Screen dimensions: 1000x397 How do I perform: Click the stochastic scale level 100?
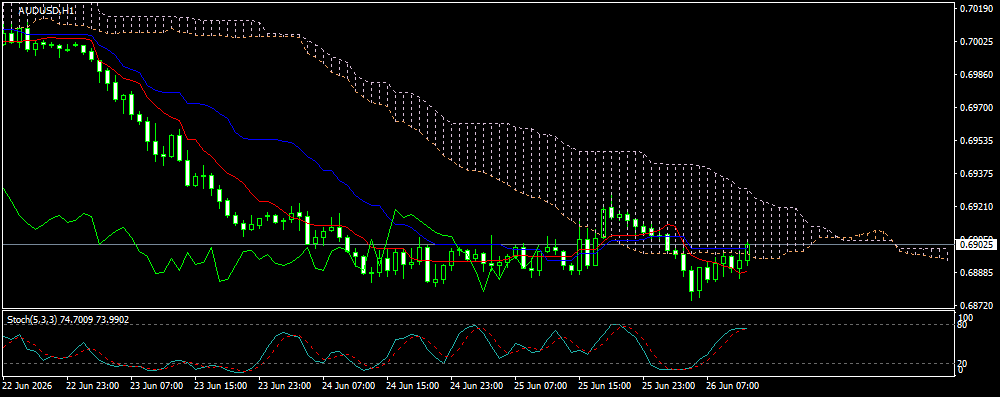coord(966,317)
